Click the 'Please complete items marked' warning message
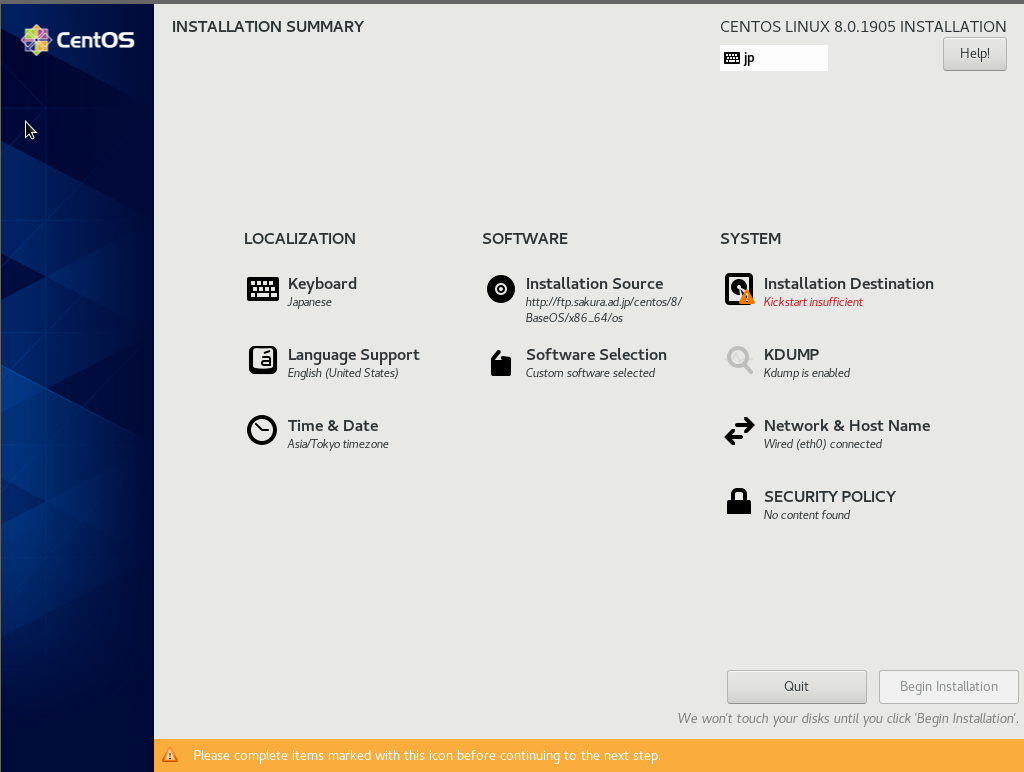1024x772 pixels. click(x=427, y=756)
